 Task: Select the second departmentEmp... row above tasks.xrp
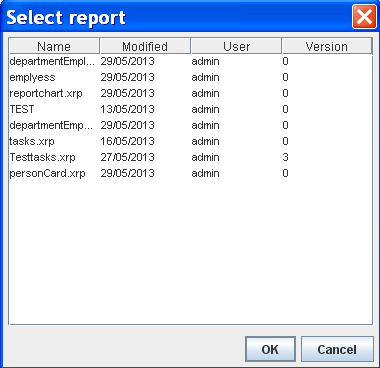(x=190, y=125)
